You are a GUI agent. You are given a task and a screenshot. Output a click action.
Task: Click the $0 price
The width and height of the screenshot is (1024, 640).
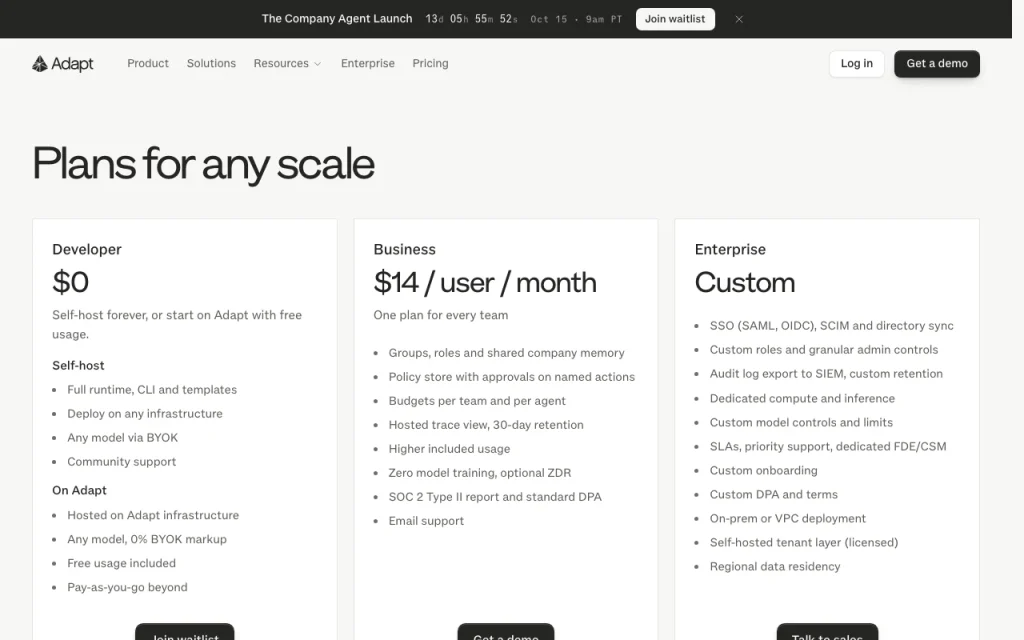pos(71,282)
